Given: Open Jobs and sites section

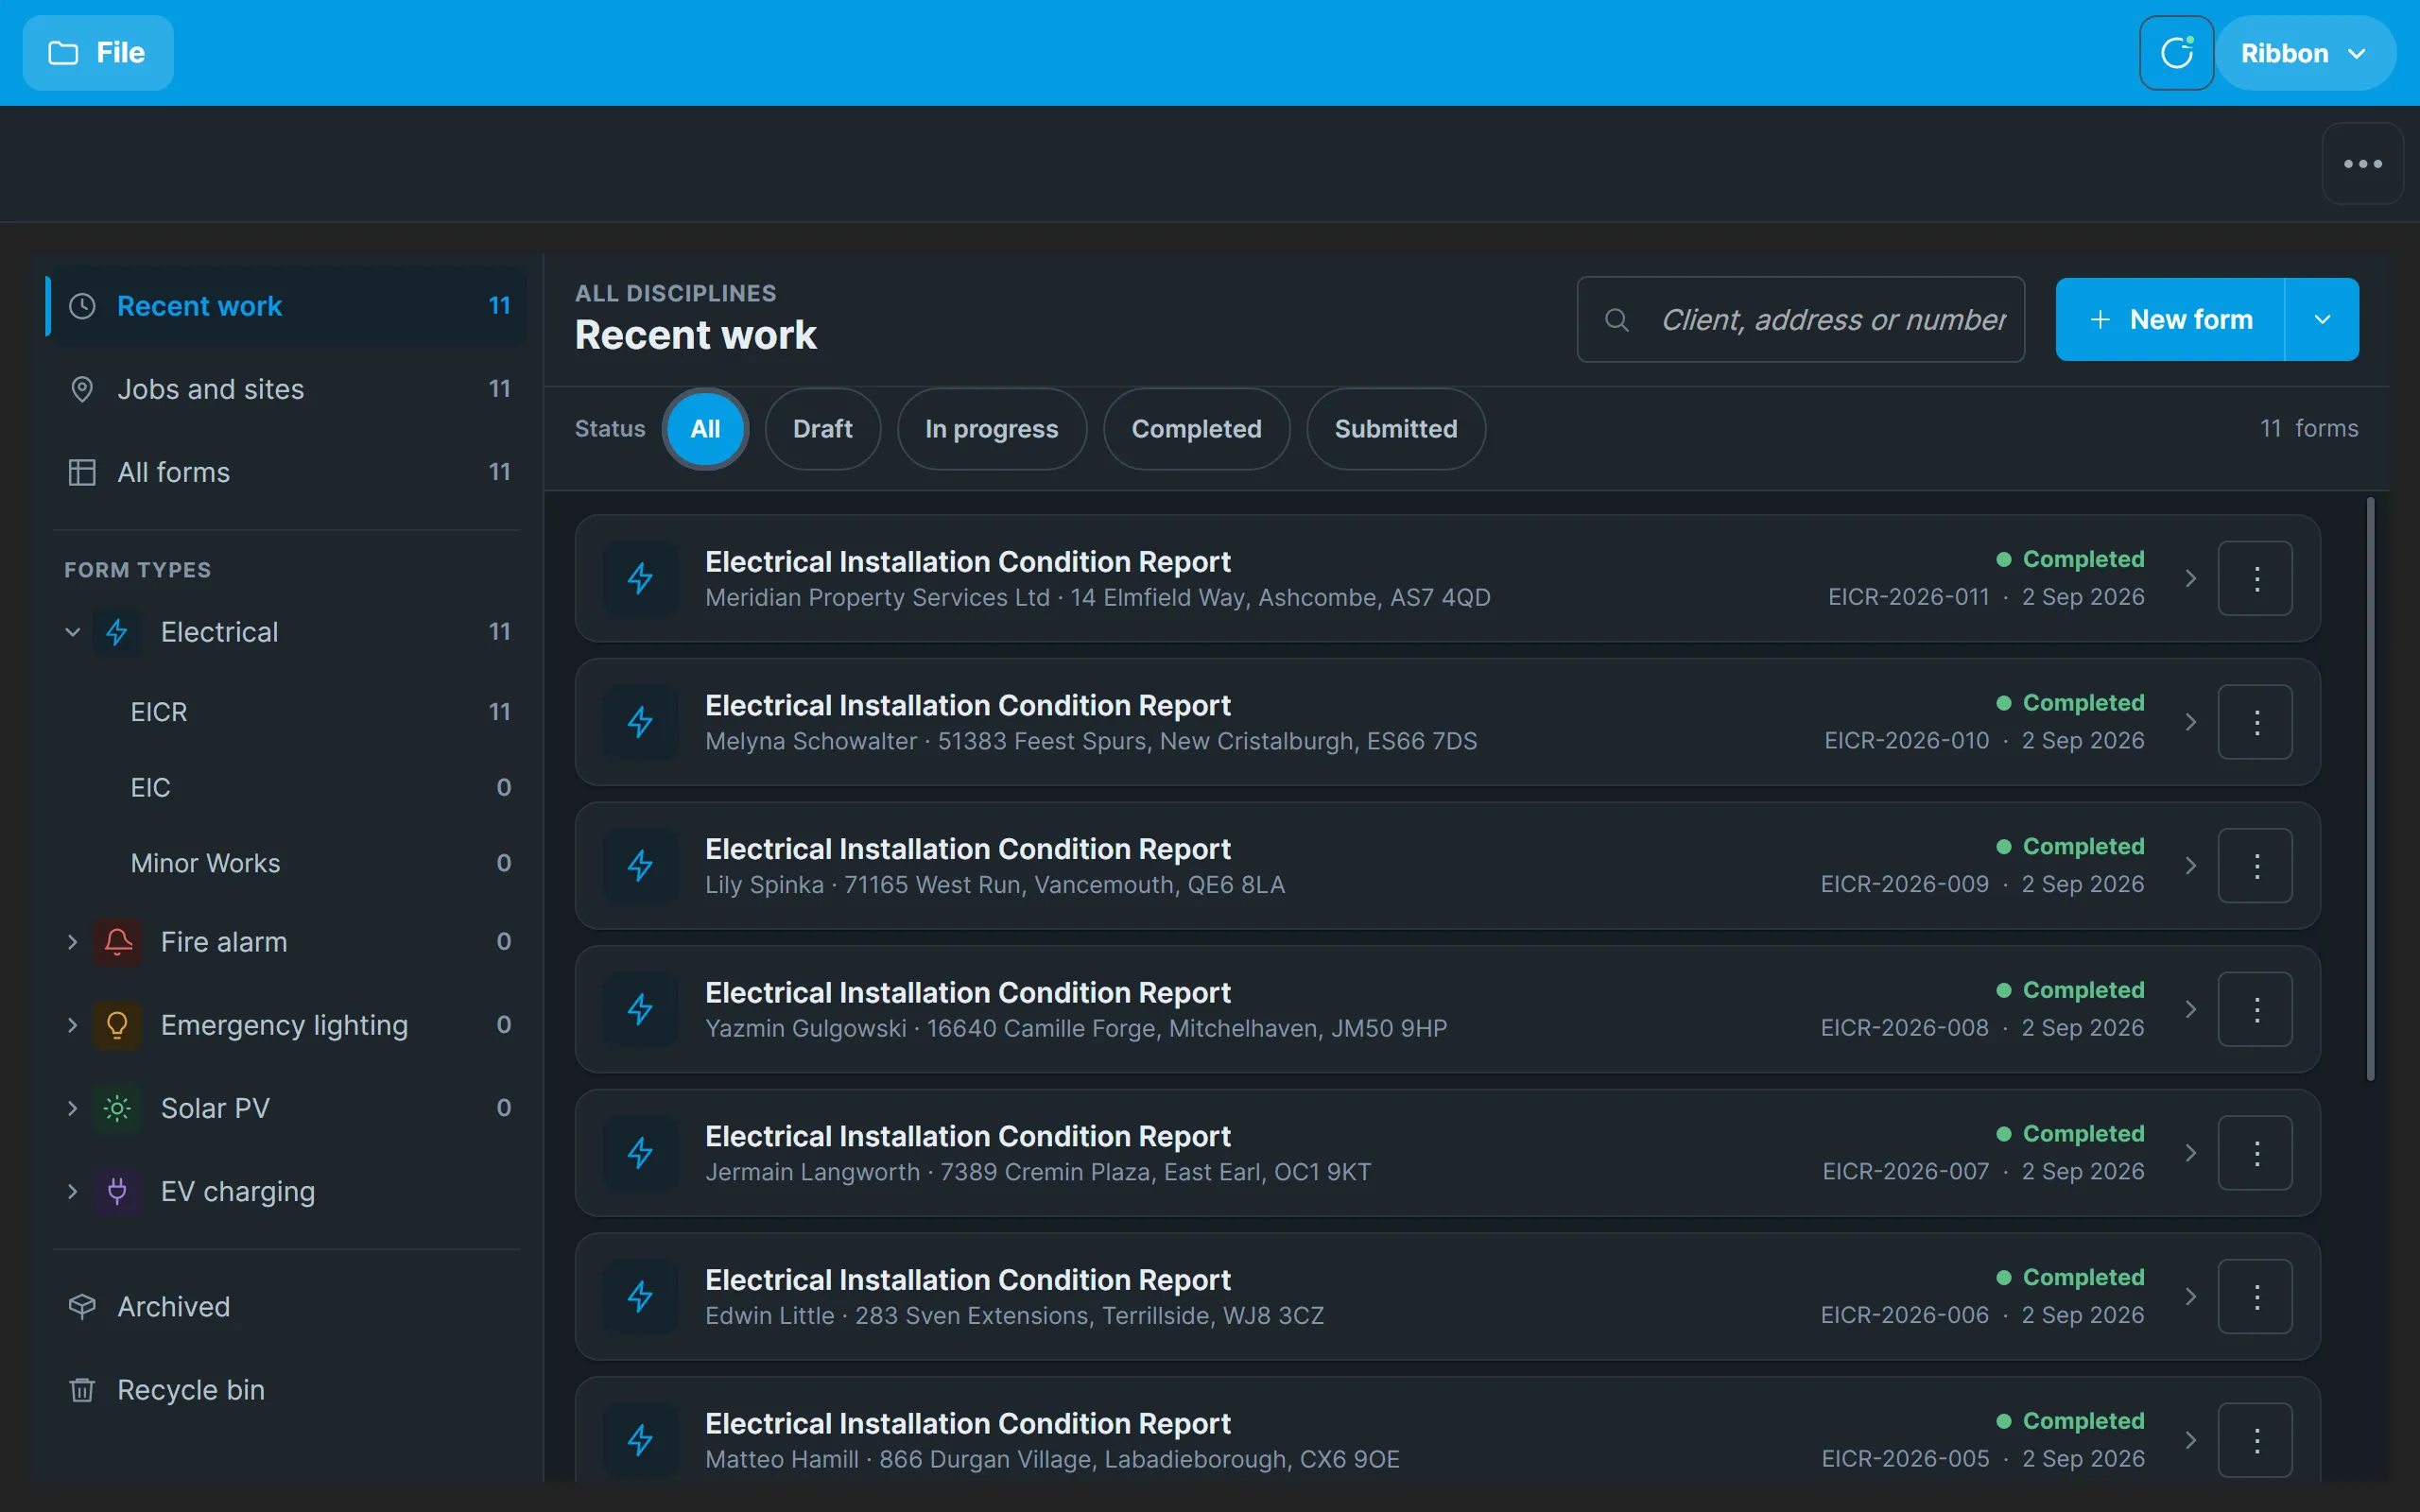Looking at the screenshot, I should pos(287,389).
